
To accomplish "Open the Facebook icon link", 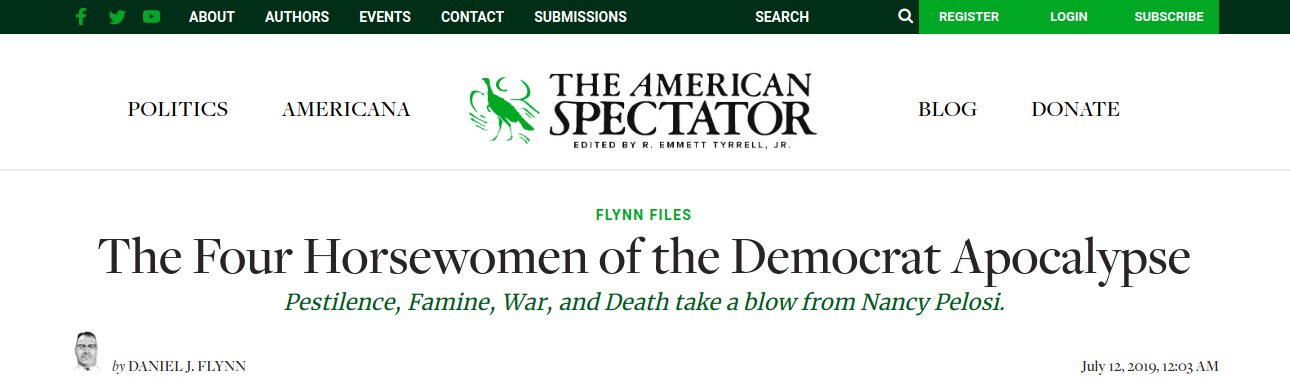I will click(82, 17).
